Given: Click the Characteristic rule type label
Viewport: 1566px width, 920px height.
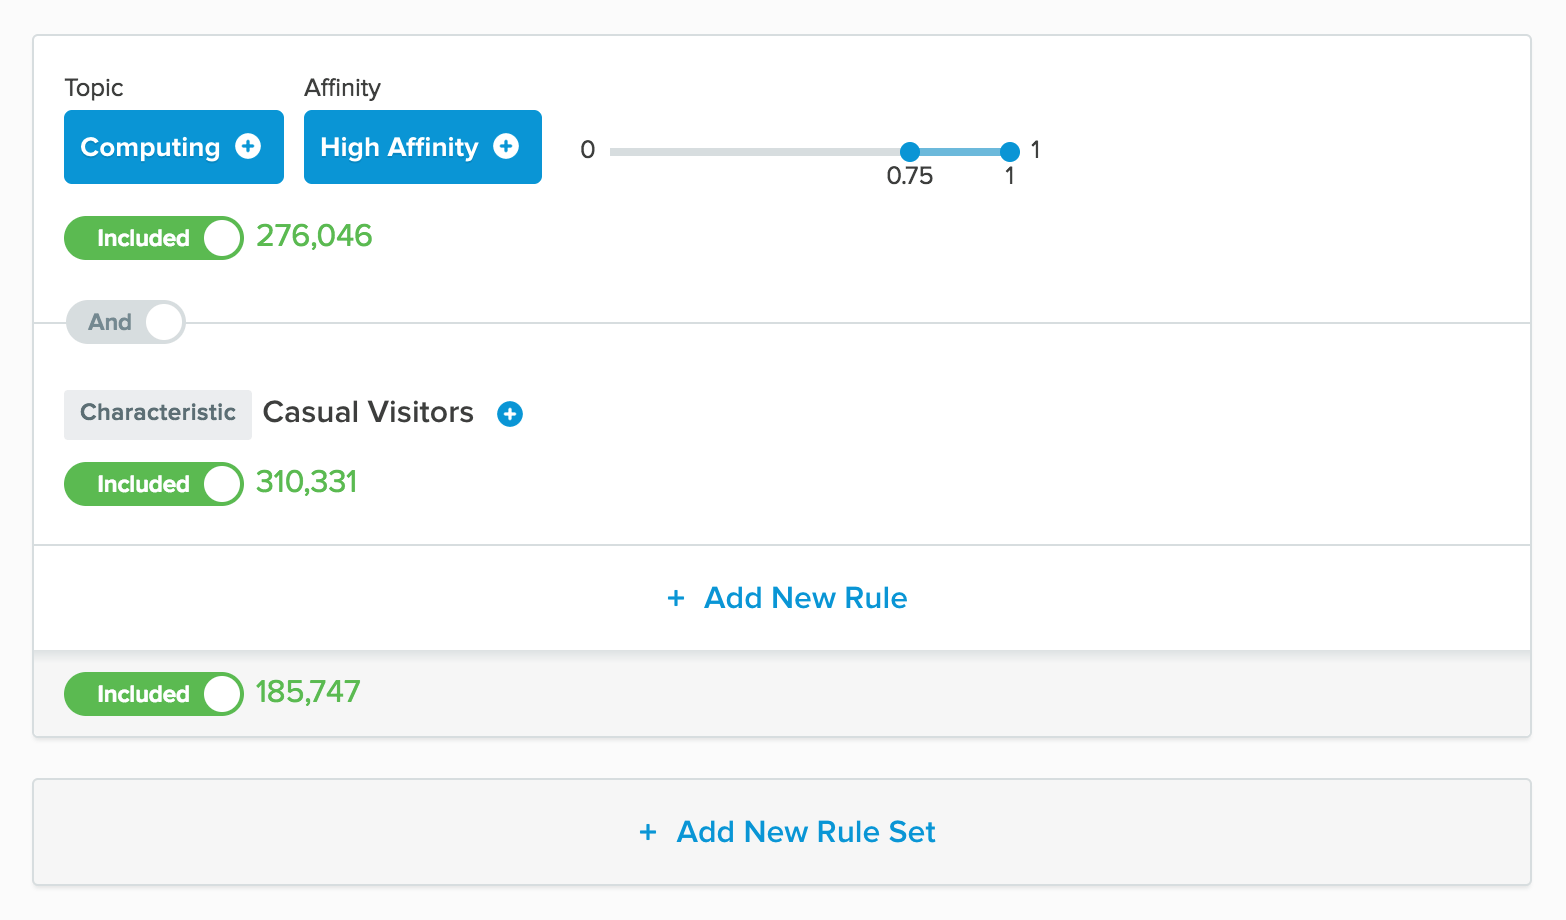Looking at the screenshot, I should (158, 414).
